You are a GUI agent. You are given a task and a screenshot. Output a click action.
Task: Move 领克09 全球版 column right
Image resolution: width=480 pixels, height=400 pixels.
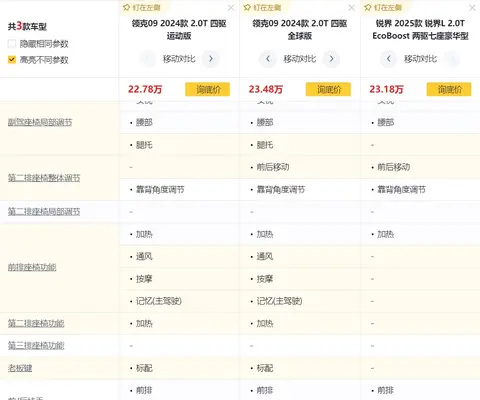(331, 59)
